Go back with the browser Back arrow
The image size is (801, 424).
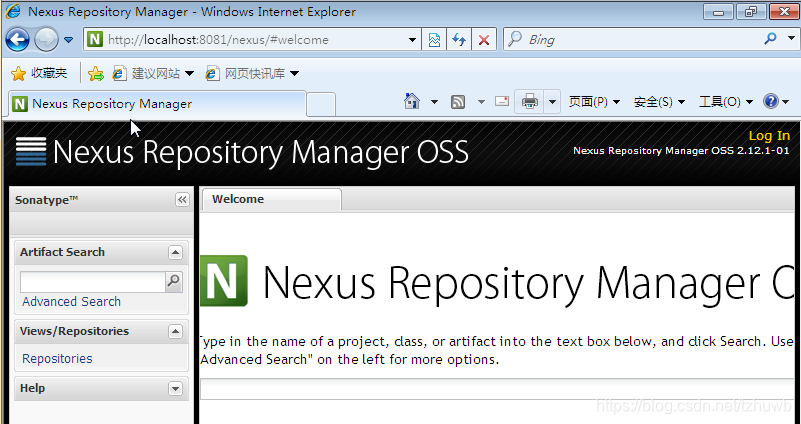click(x=17, y=40)
